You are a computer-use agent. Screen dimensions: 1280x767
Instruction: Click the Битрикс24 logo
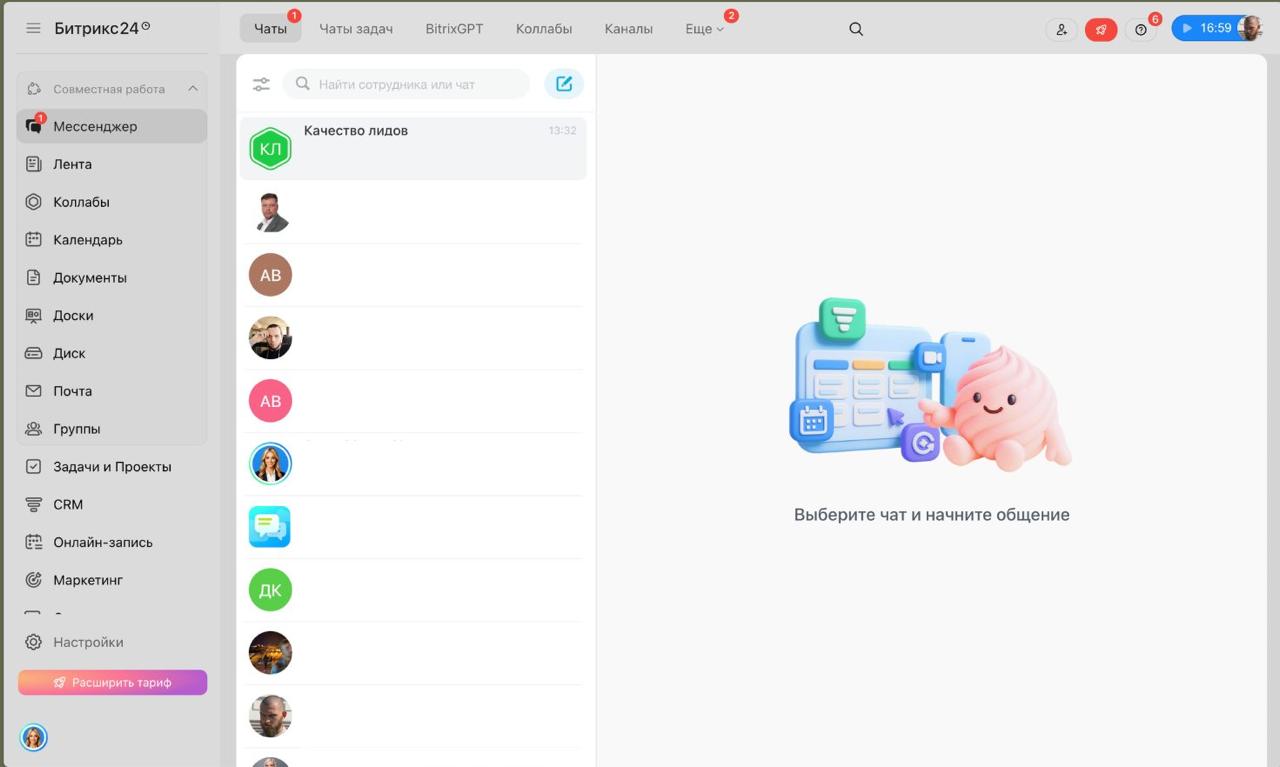tap(102, 28)
